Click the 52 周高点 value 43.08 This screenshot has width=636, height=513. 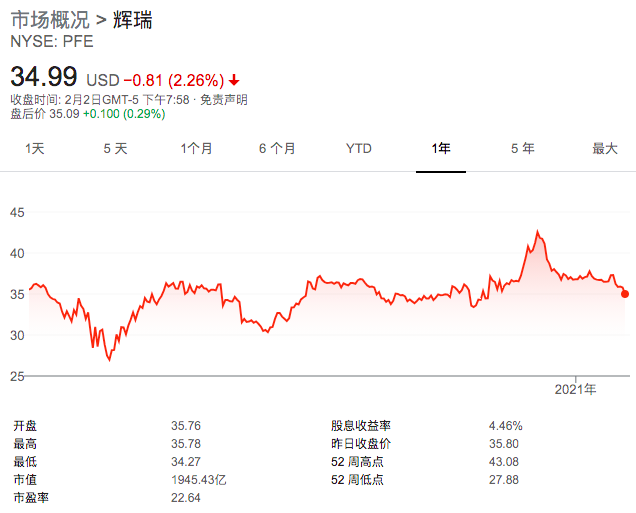tap(504, 461)
